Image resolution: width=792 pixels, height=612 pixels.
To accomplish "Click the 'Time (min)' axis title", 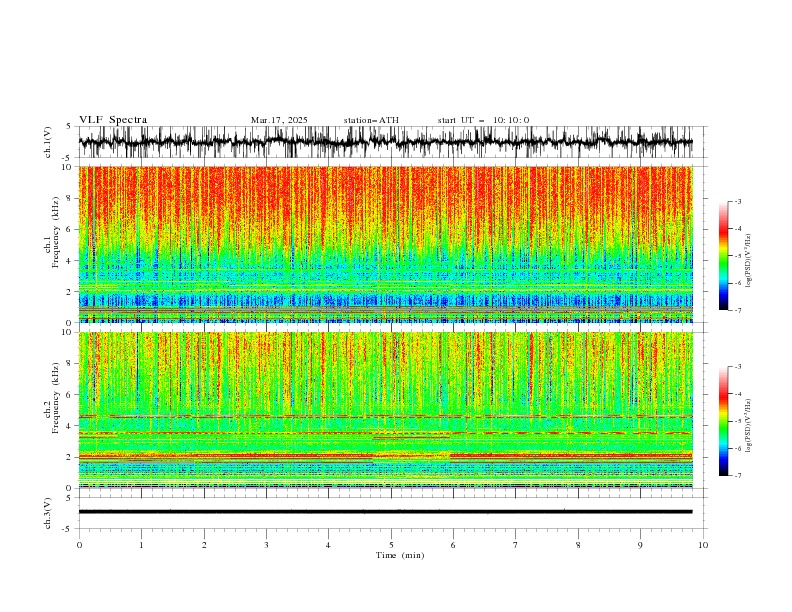I will click(400, 555).
